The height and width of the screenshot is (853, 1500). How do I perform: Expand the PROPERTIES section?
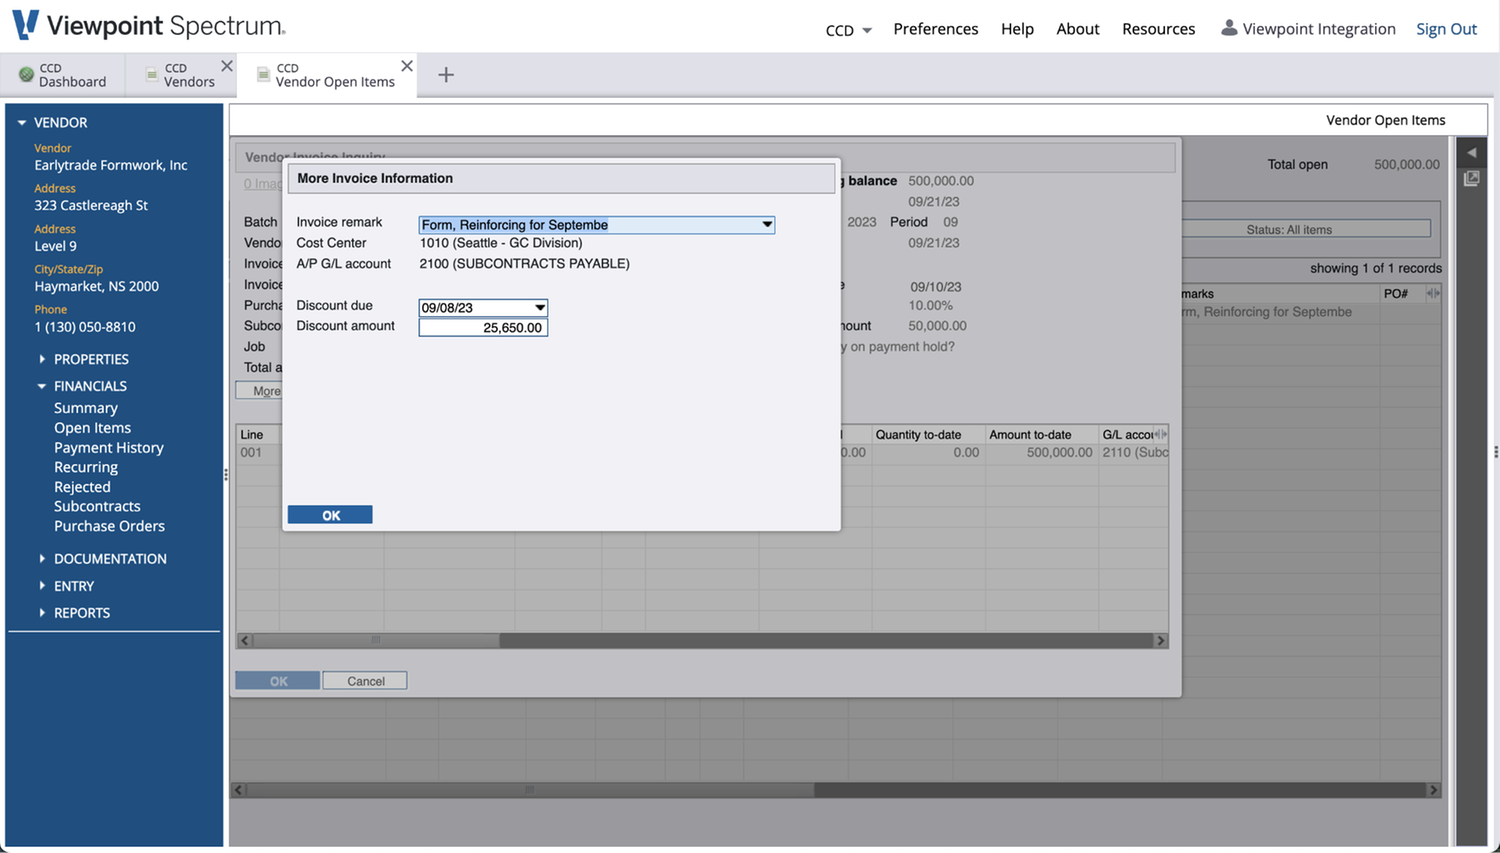42,359
